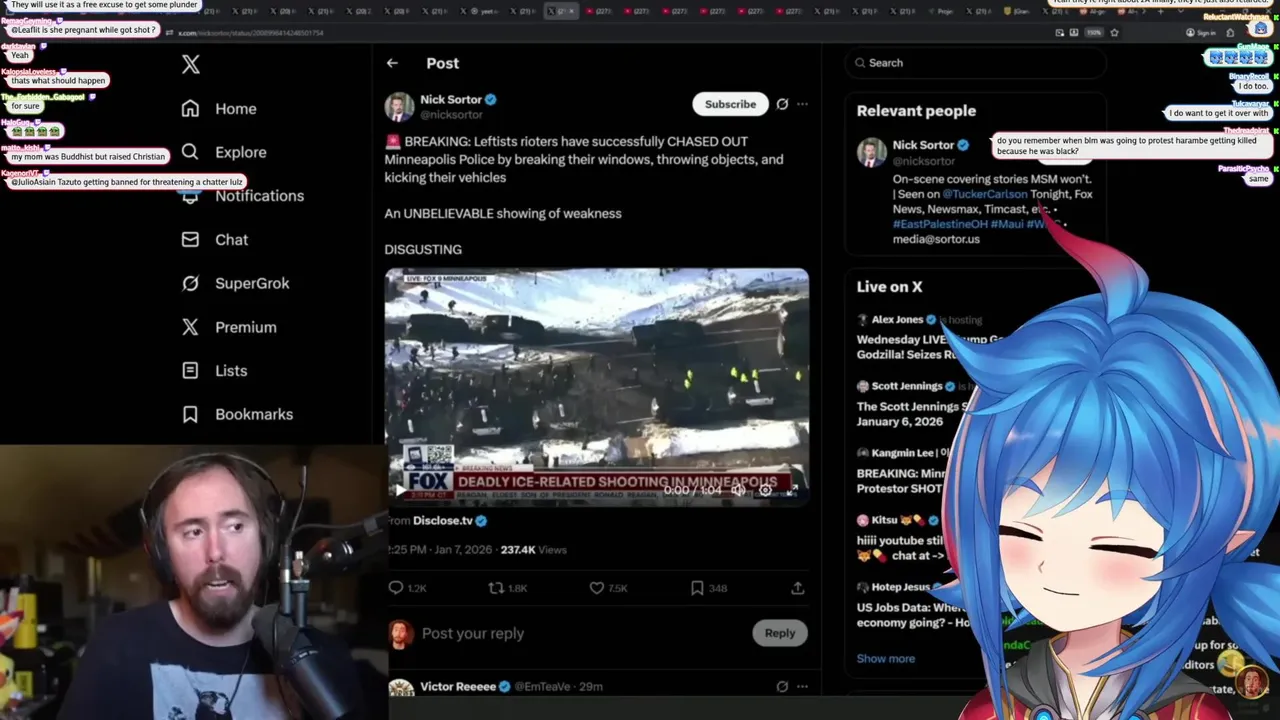
Task: Mute the video's sound
Action: coord(738,490)
